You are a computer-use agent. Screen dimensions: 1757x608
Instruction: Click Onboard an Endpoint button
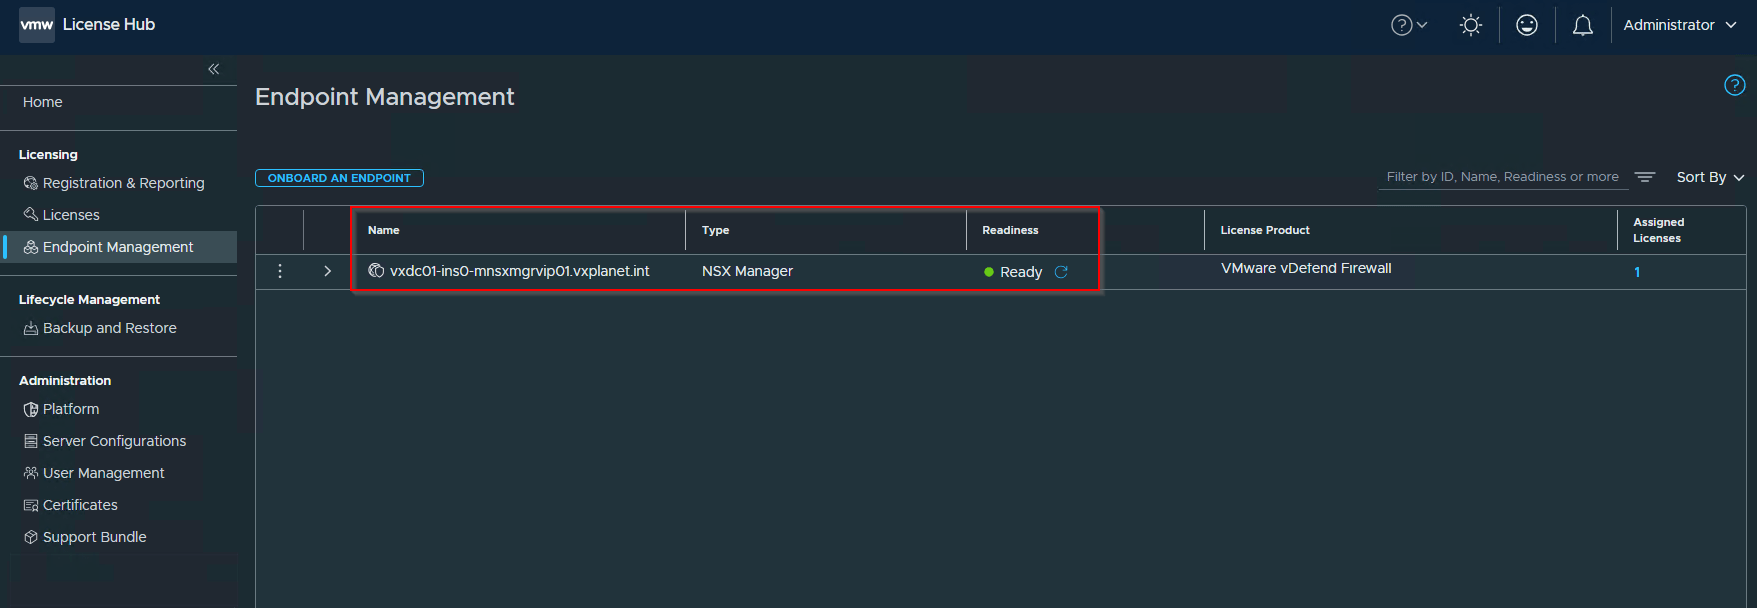[339, 178]
